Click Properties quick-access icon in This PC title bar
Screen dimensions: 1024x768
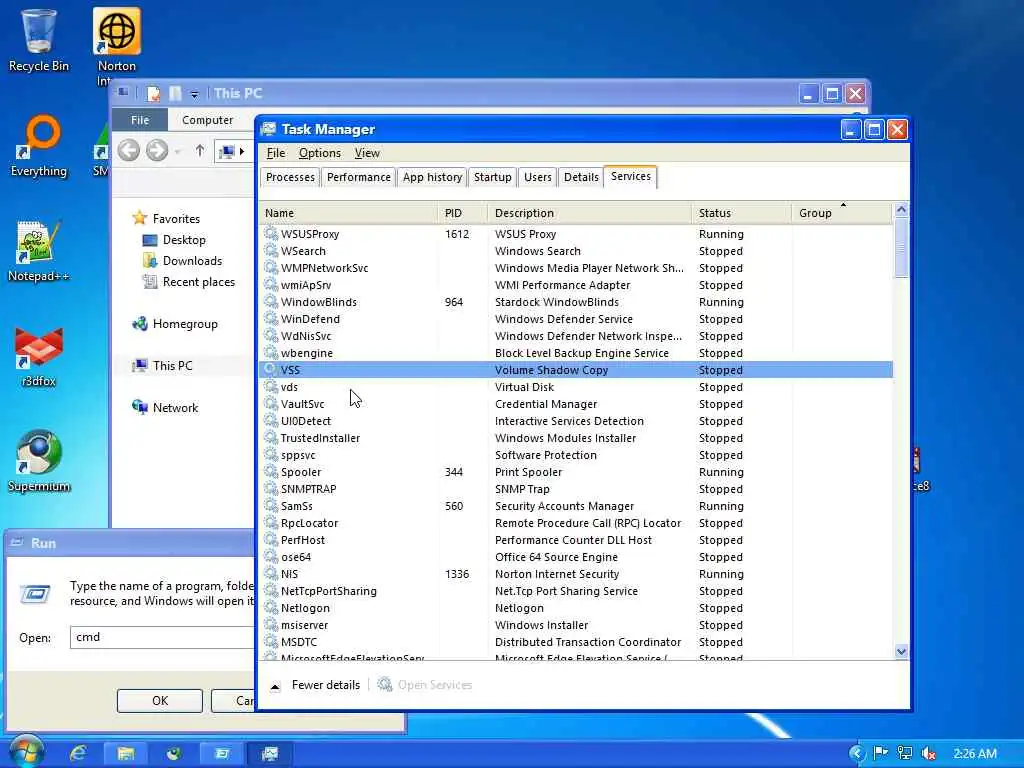click(x=153, y=94)
